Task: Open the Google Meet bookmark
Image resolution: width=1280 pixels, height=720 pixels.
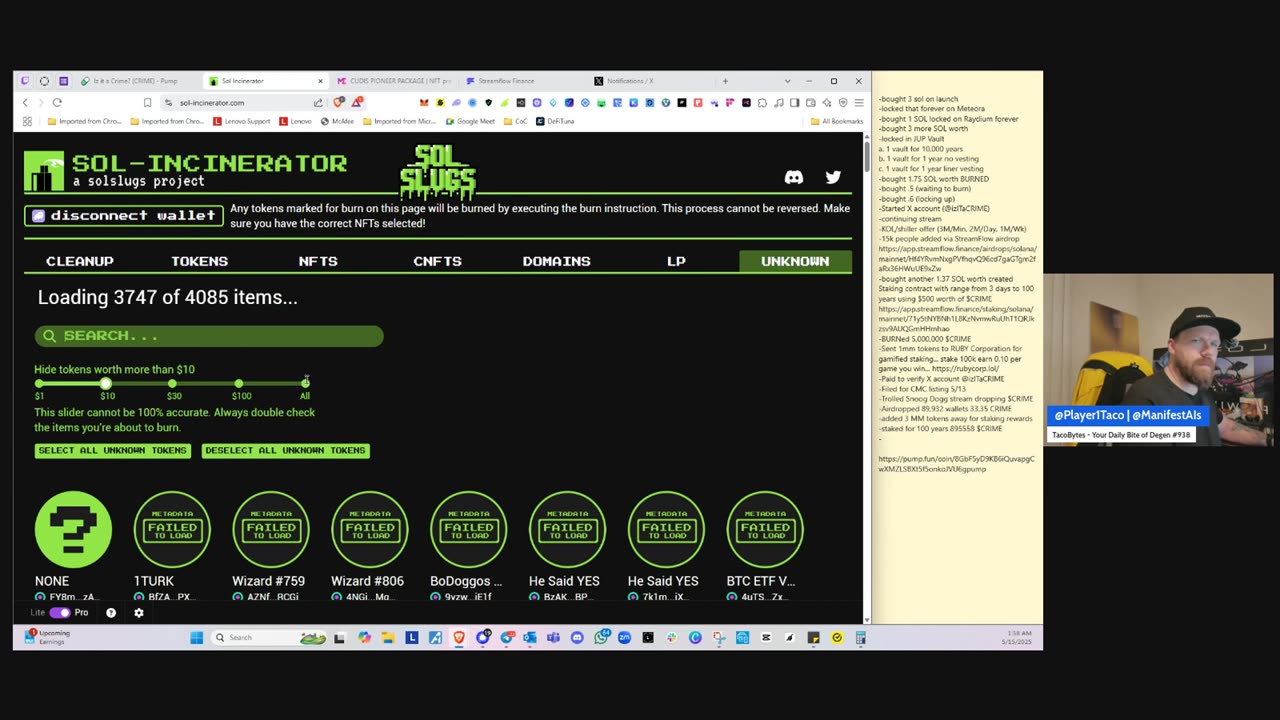Action: click(x=470, y=121)
